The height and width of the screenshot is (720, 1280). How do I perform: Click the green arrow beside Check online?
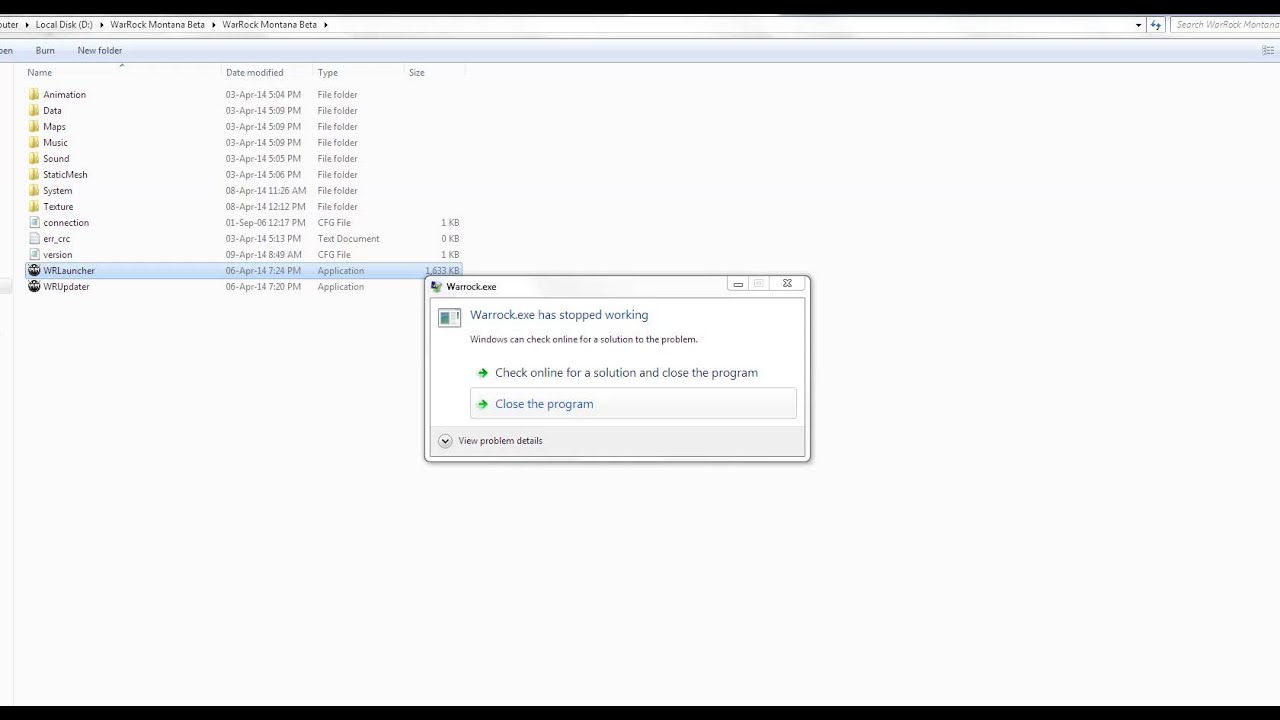point(482,373)
